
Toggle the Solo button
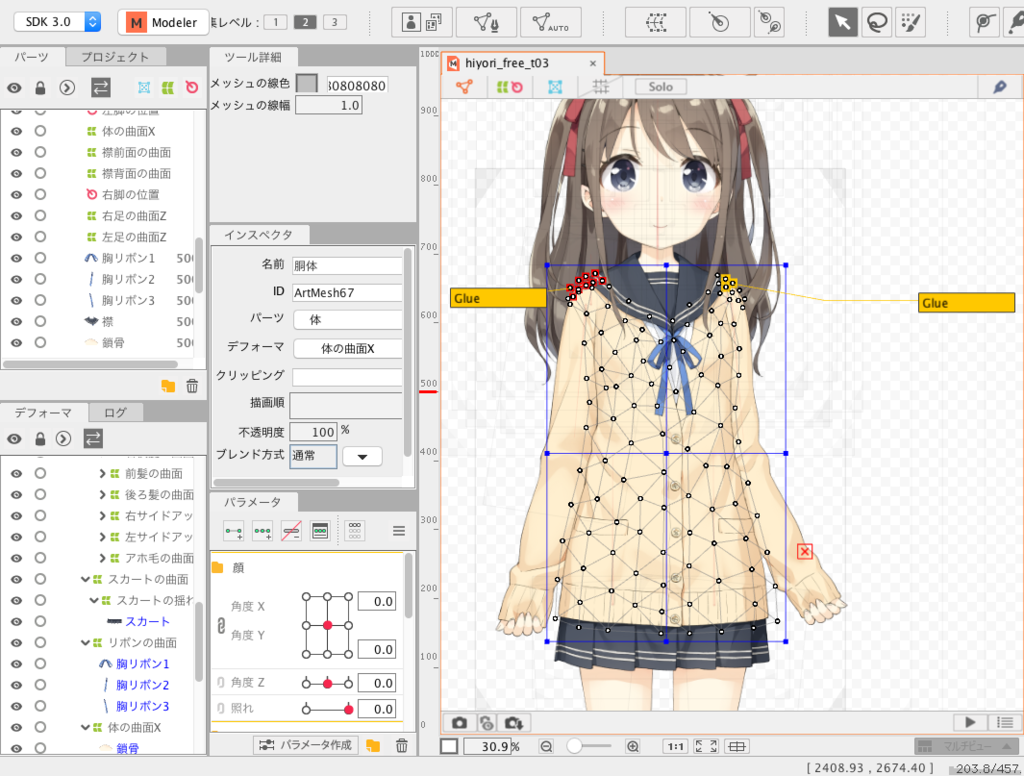point(660,87)
